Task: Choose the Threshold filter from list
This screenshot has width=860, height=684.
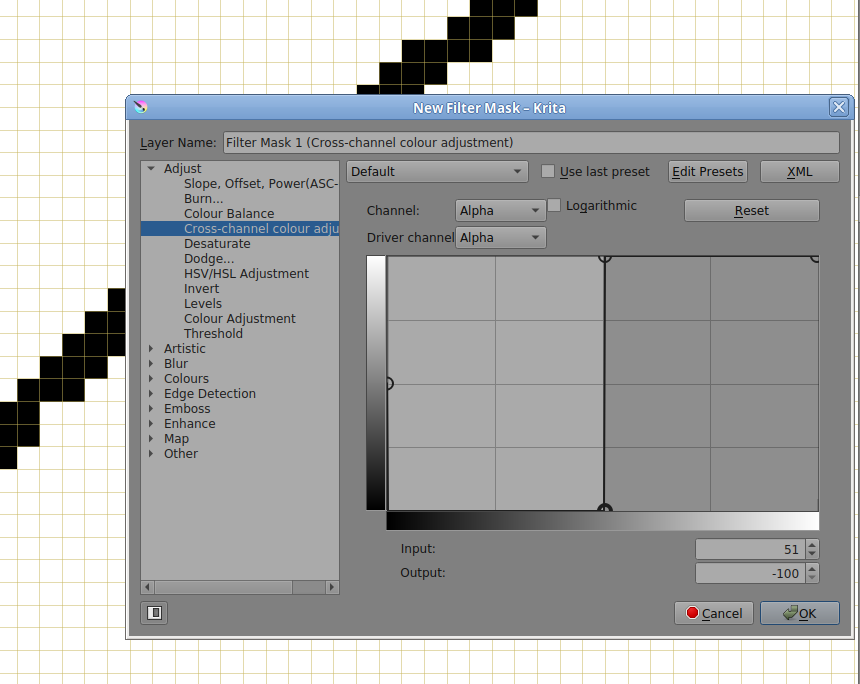Action: pos(213,334)
